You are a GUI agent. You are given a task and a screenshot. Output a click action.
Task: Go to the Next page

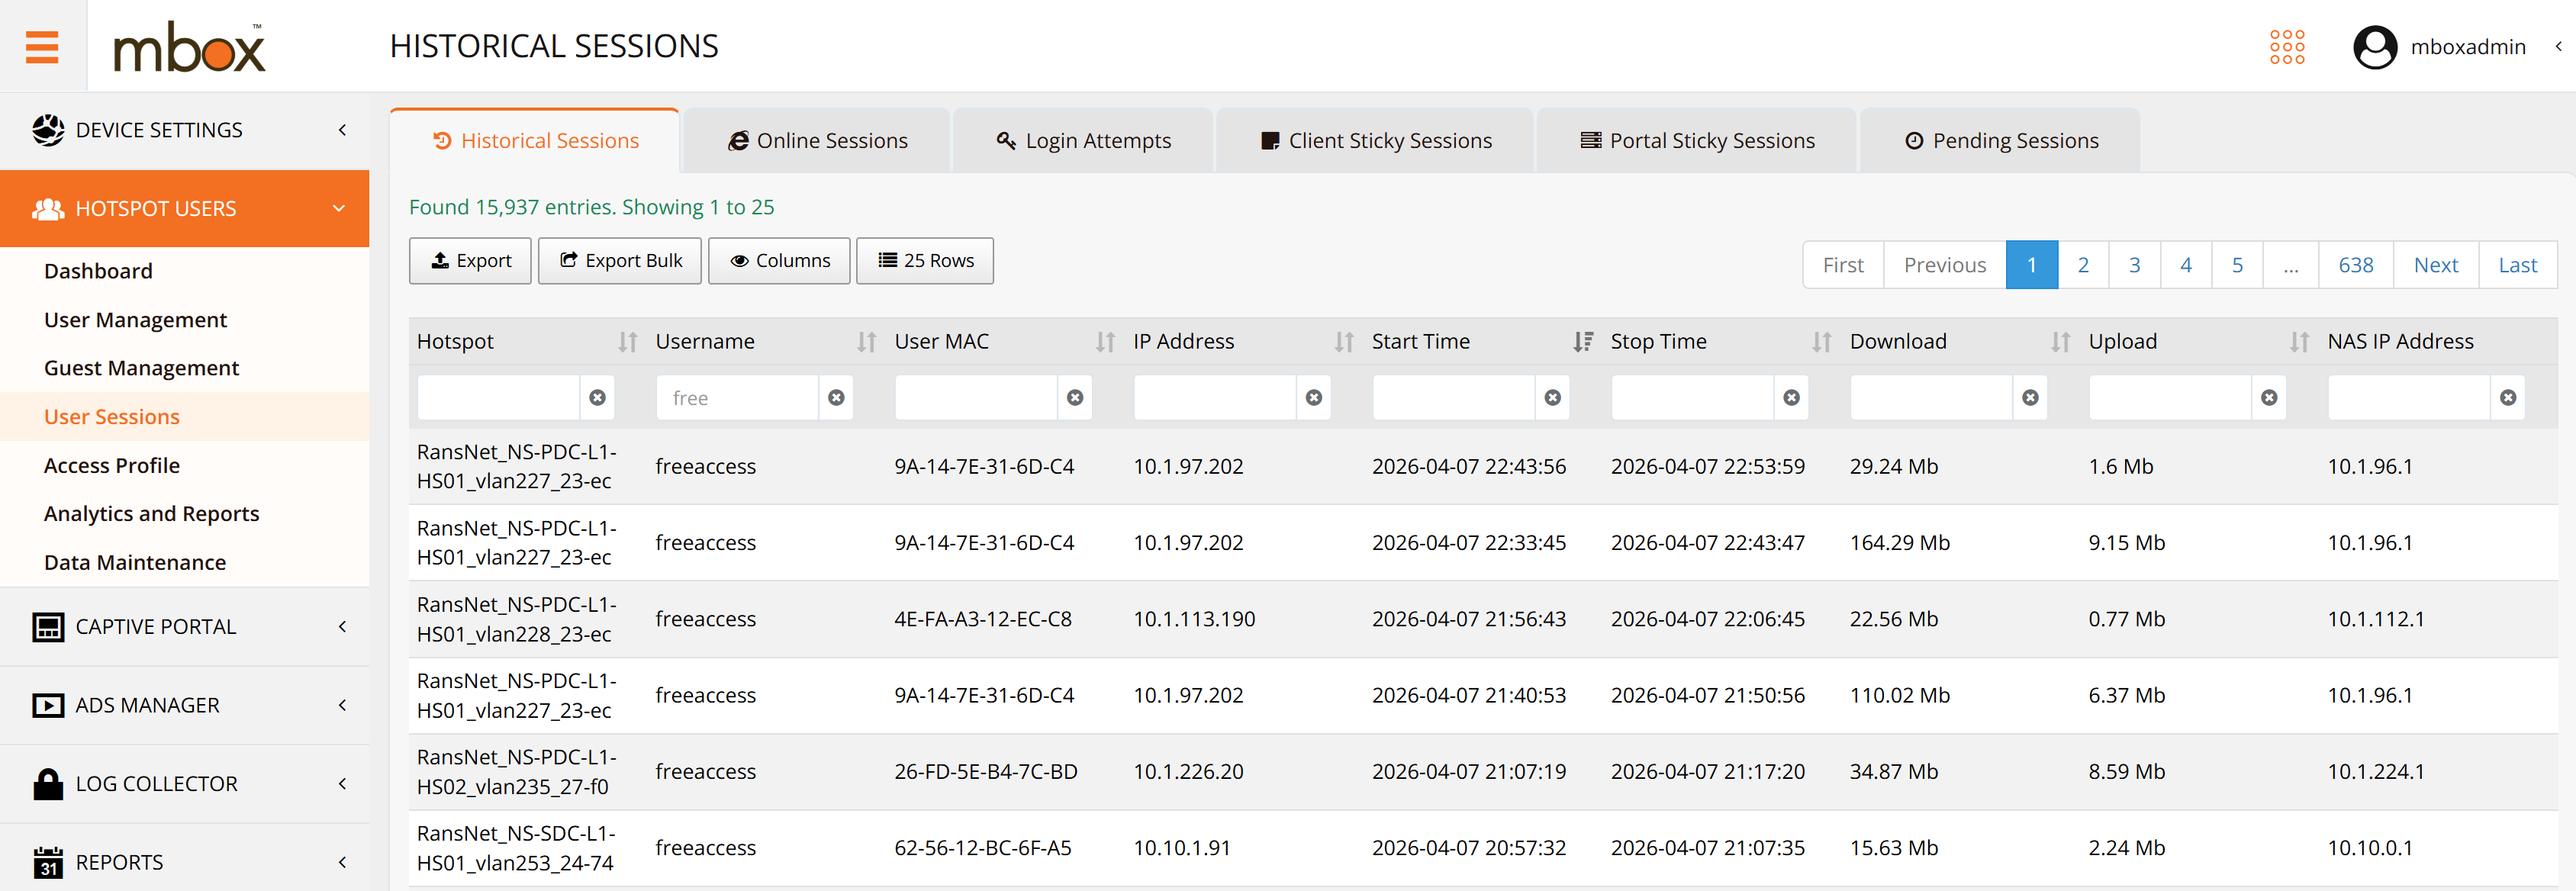(x=2435, y=265)
